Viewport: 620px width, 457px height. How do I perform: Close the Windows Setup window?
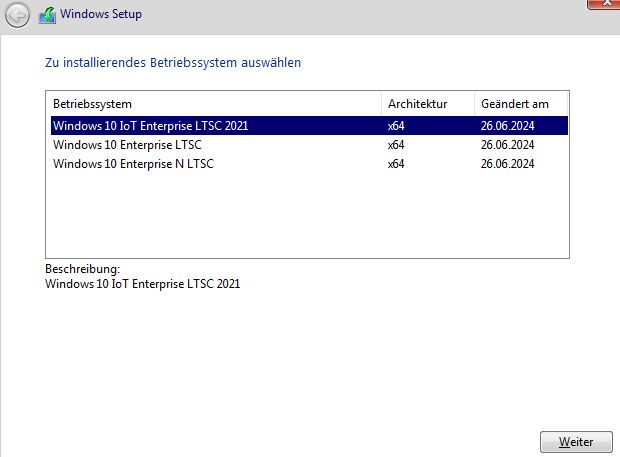tap(604, 4)
